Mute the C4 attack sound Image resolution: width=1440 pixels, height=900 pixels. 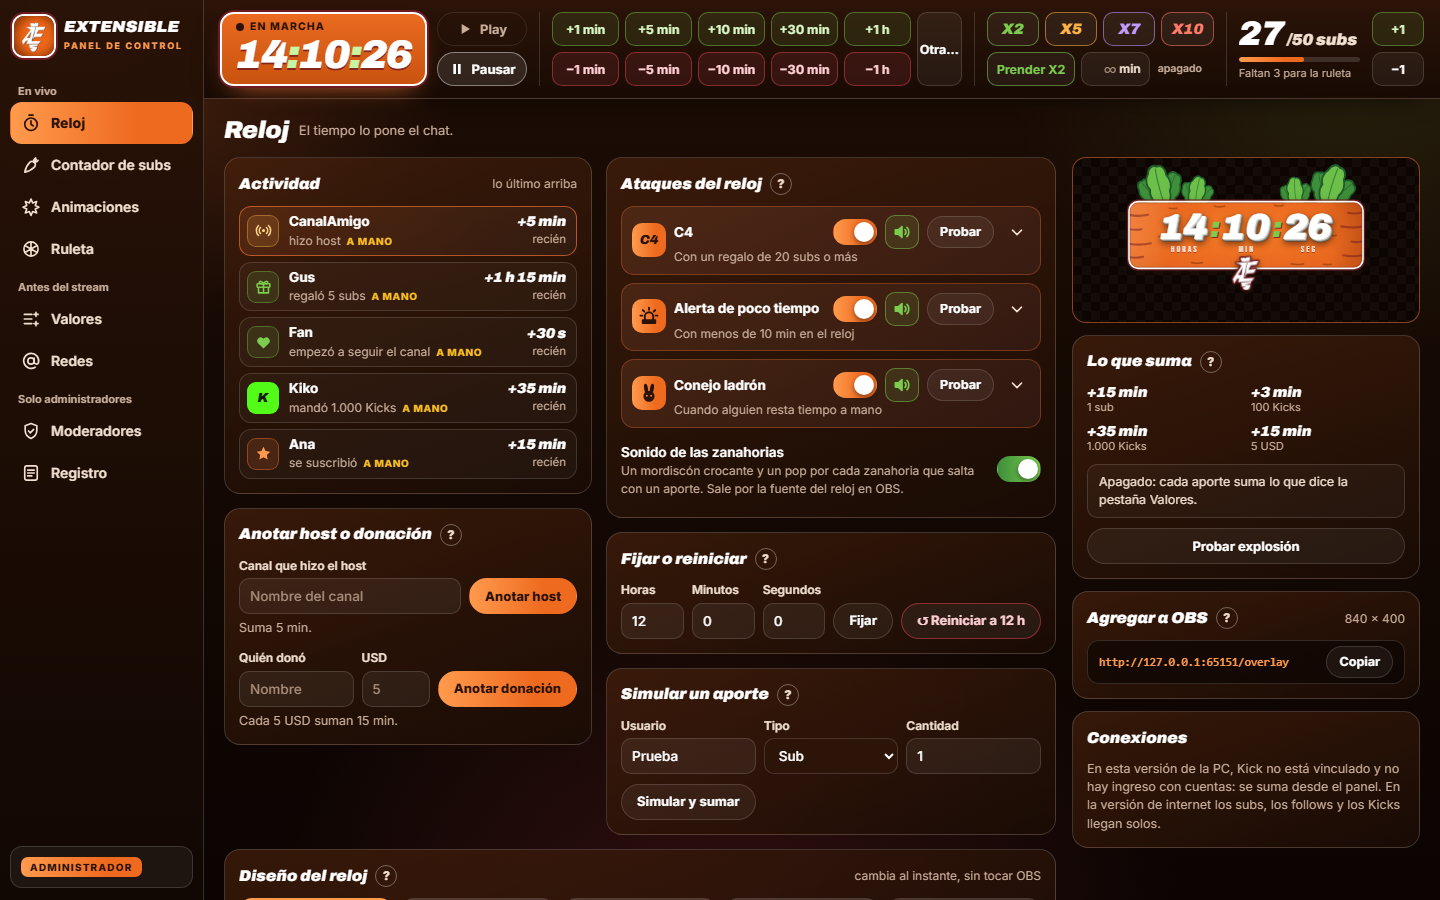[902, 232]
